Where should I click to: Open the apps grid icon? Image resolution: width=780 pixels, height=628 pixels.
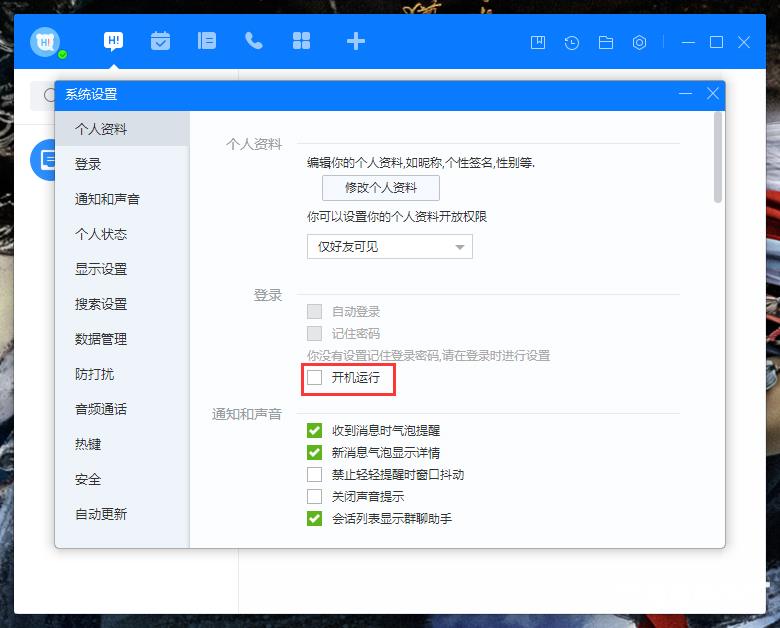(301, 41)
